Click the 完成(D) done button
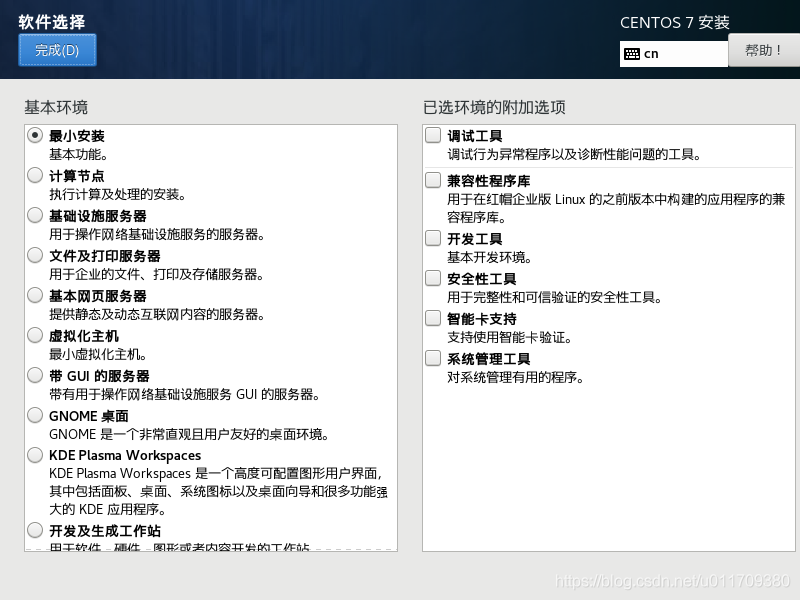Viewport: 800px width, 600px height. 57,50
